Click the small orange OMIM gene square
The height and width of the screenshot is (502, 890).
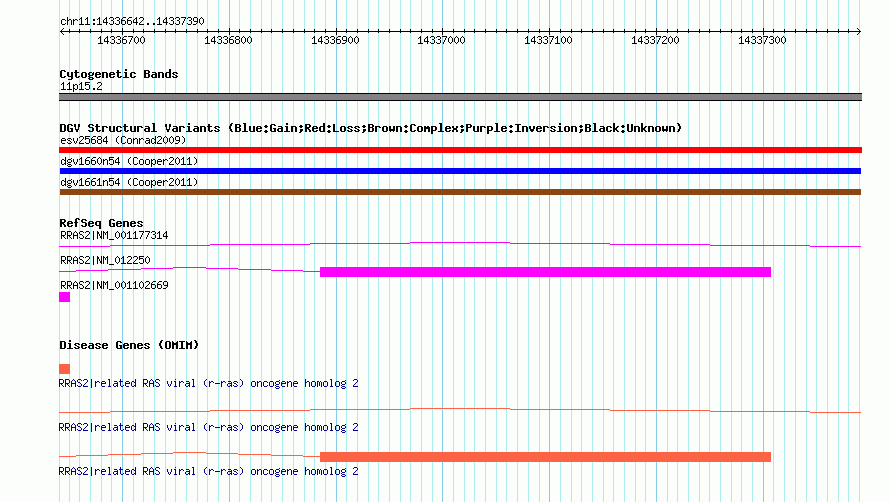(65, 369)
